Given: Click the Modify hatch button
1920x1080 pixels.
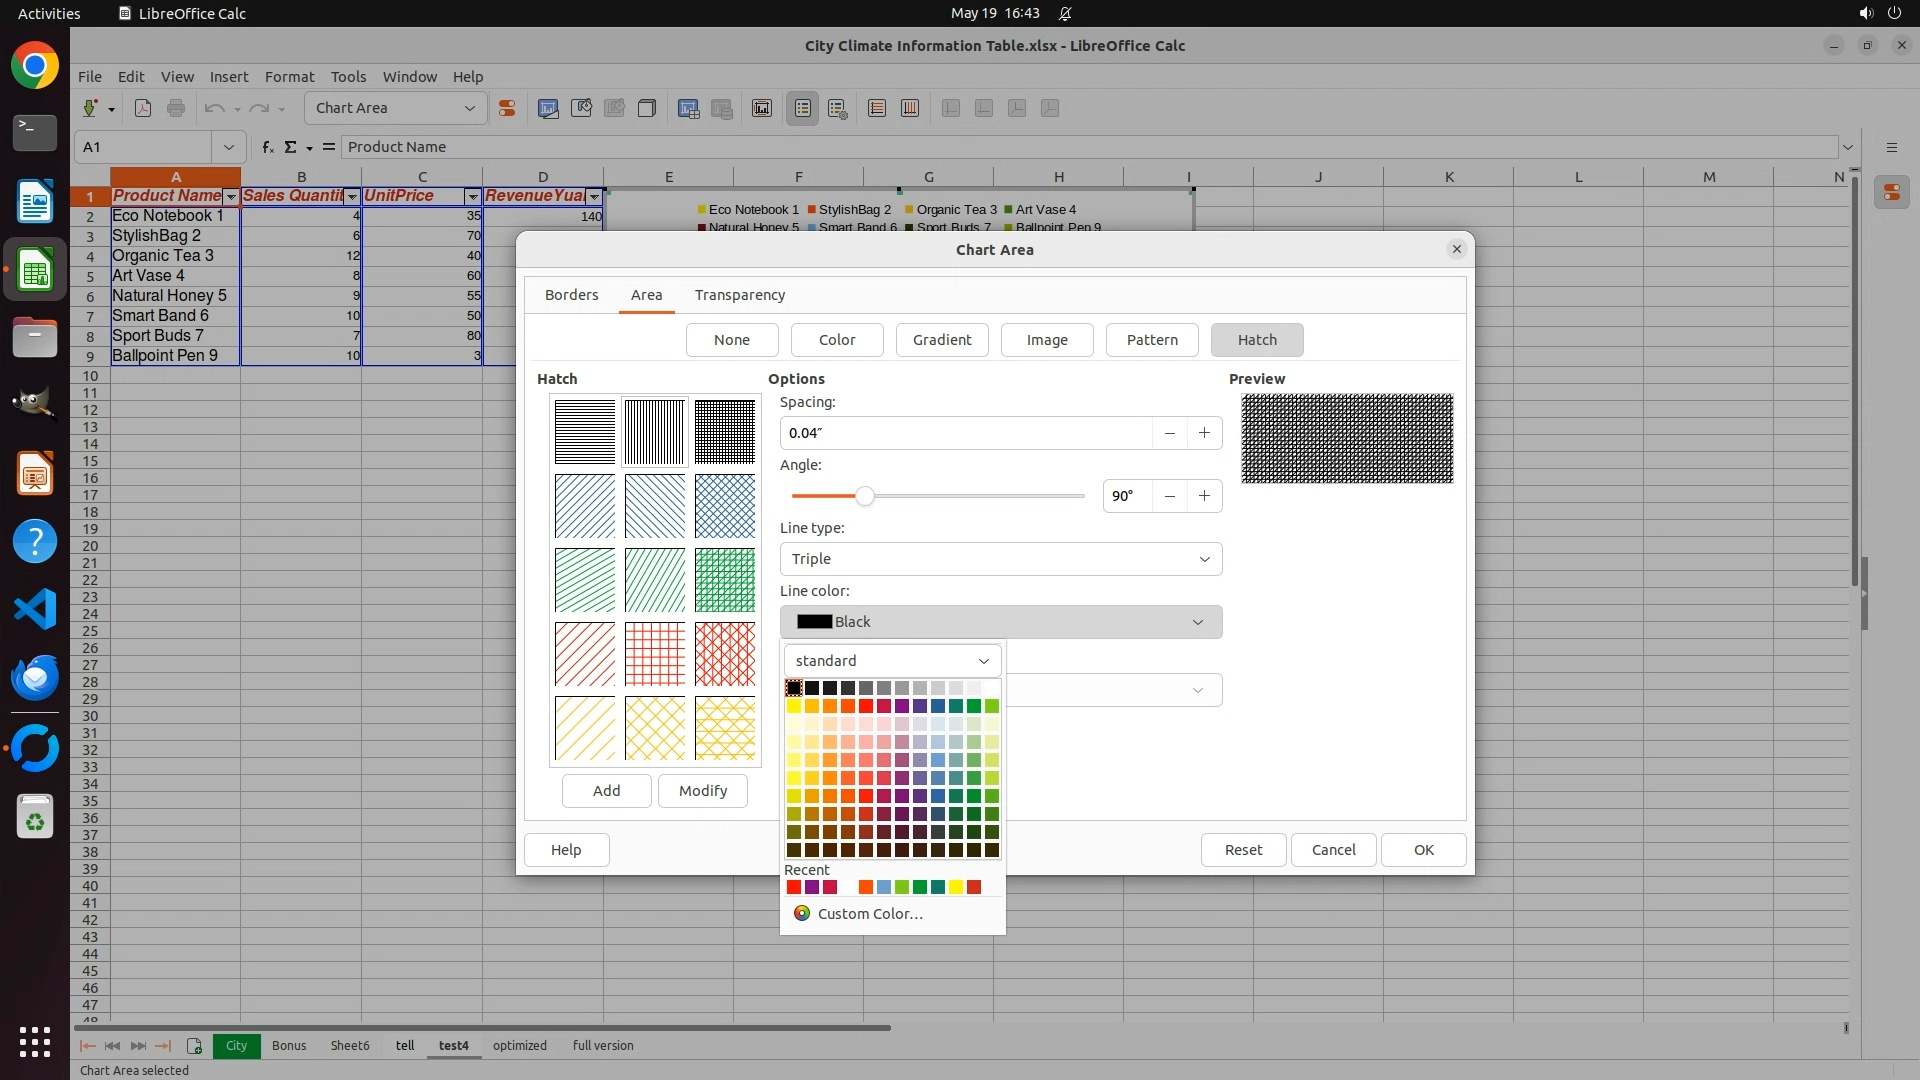Looking at the screenshot, I should (x=702, y=791).
